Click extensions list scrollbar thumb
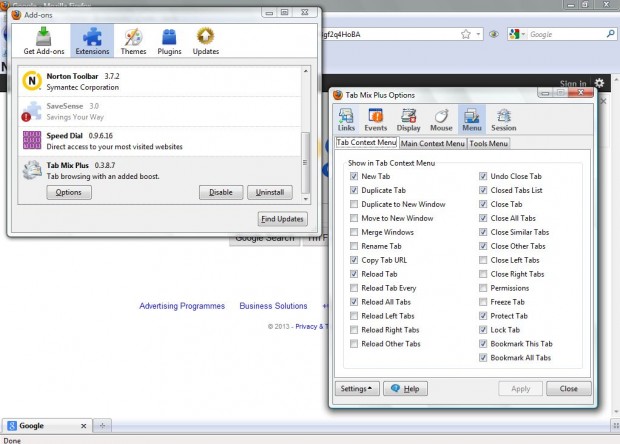 click(x=305, y=162)
